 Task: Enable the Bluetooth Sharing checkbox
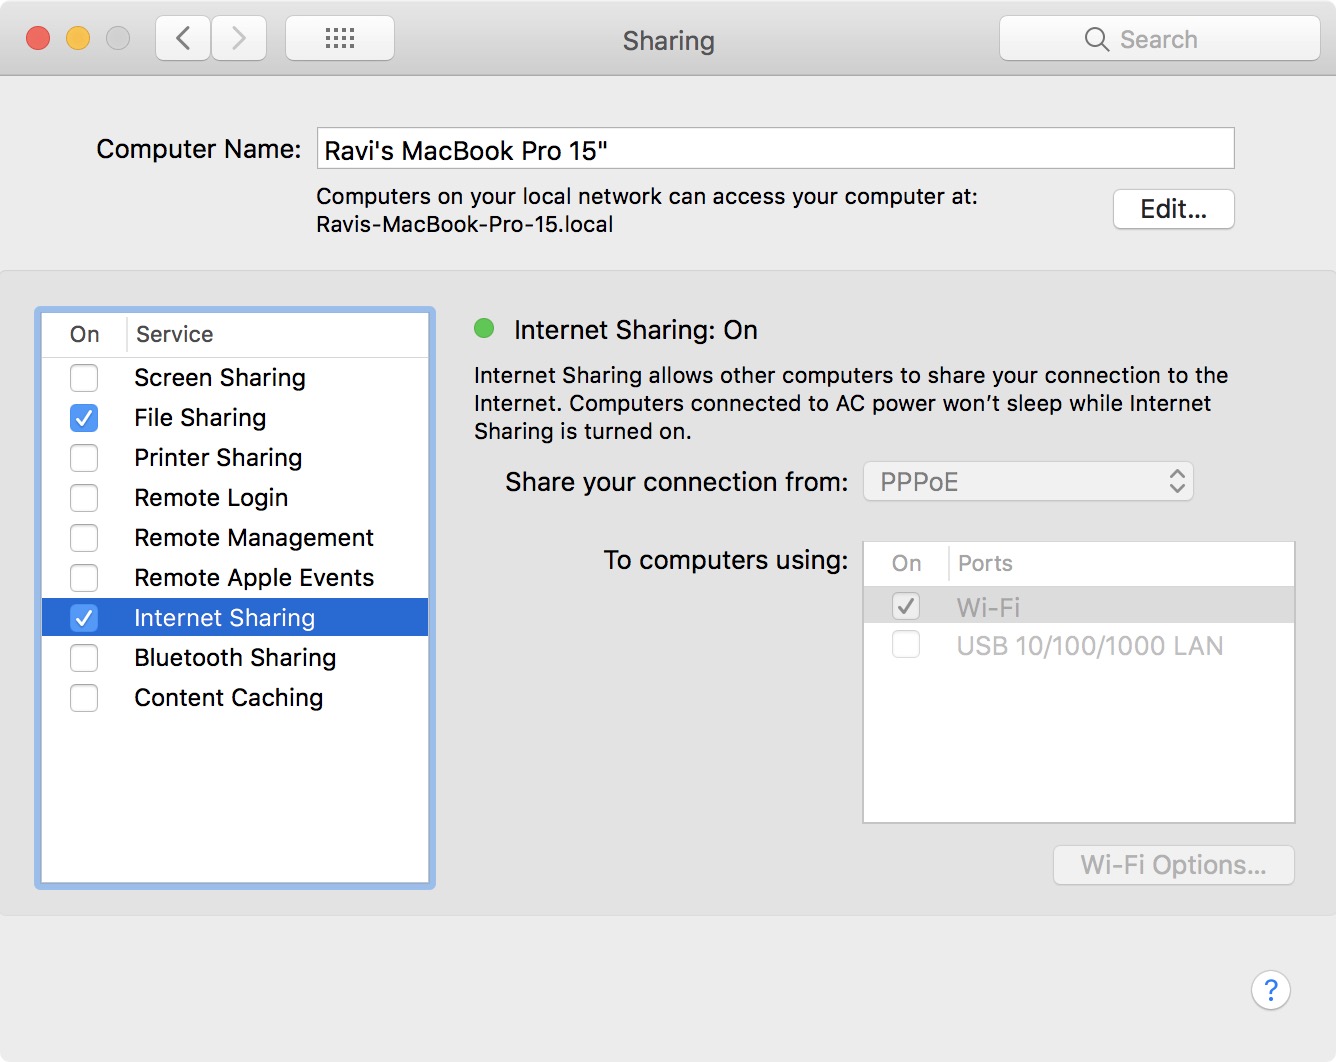84,658
